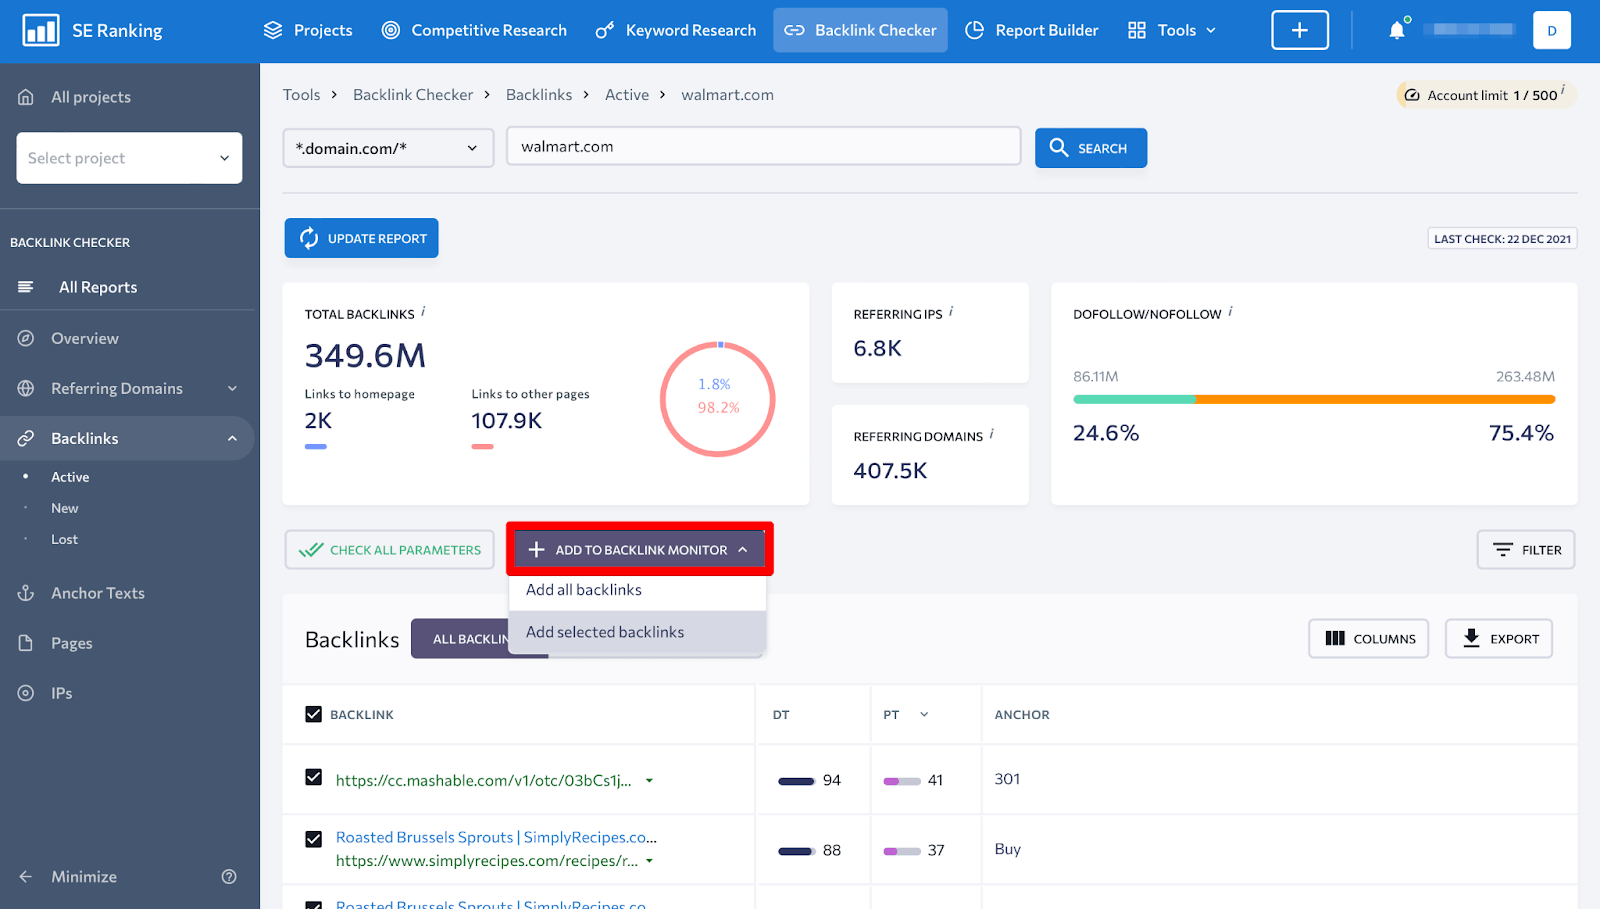Click the Keyword Research key icon

[604, 30]
